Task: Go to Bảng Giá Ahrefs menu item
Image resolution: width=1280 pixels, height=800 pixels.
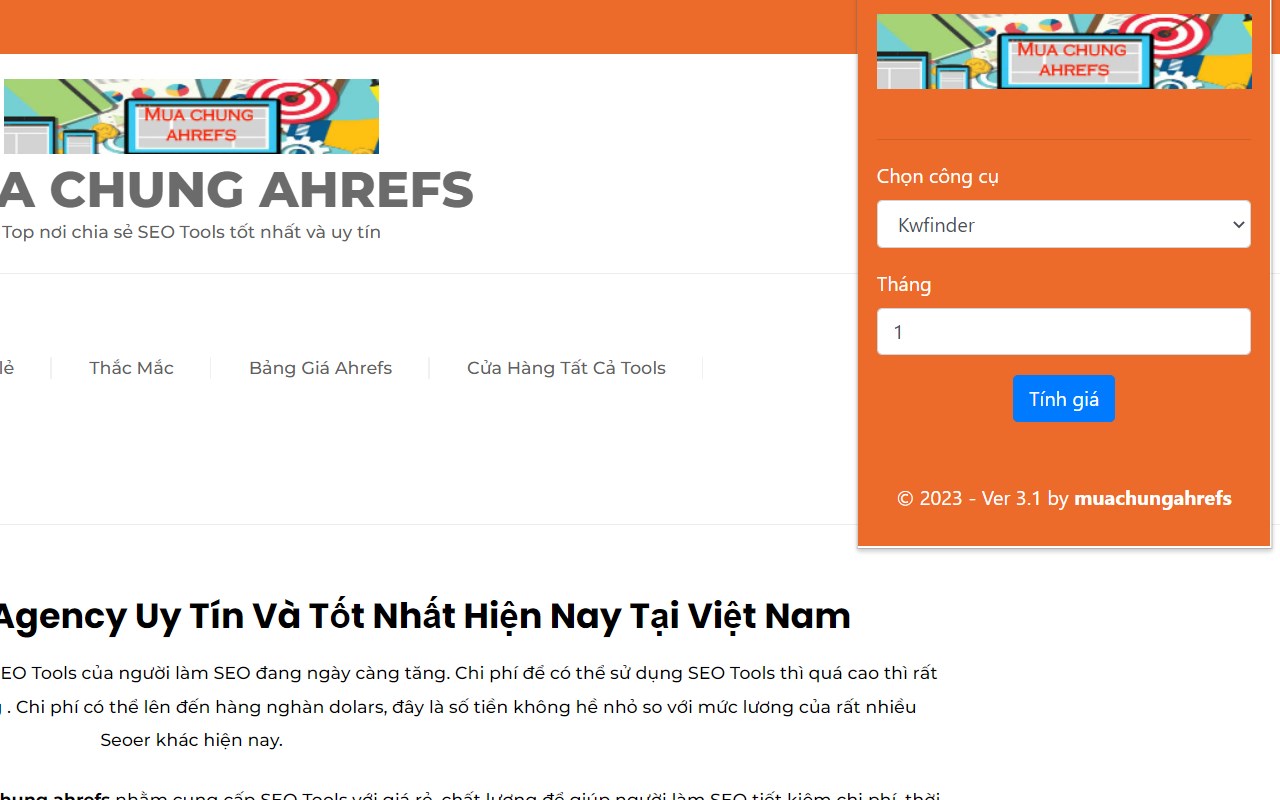Action: 320,368
